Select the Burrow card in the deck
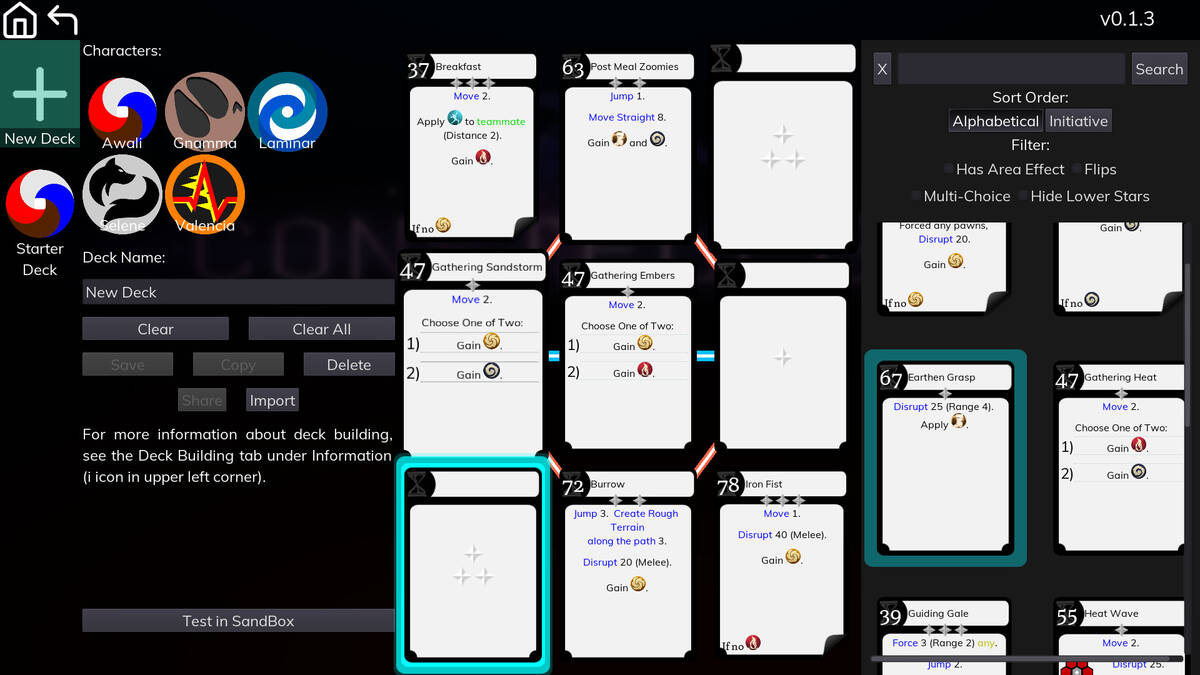1200x675 pixels. 627,566
